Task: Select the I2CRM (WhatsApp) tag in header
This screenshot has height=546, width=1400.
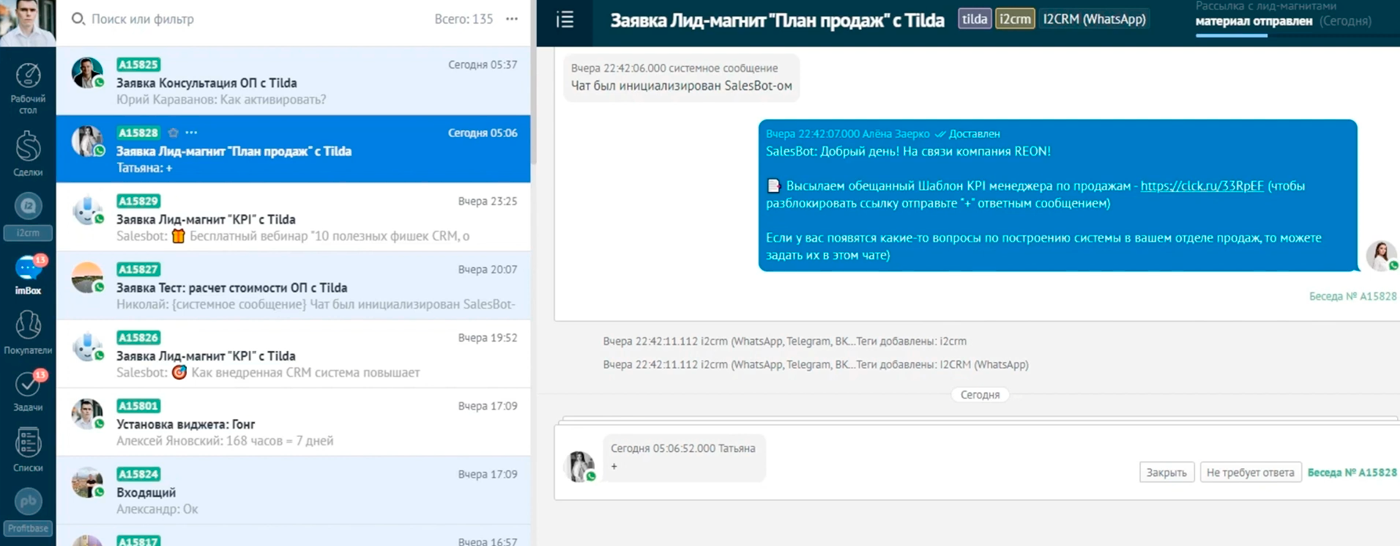Action: [1093, 19]
